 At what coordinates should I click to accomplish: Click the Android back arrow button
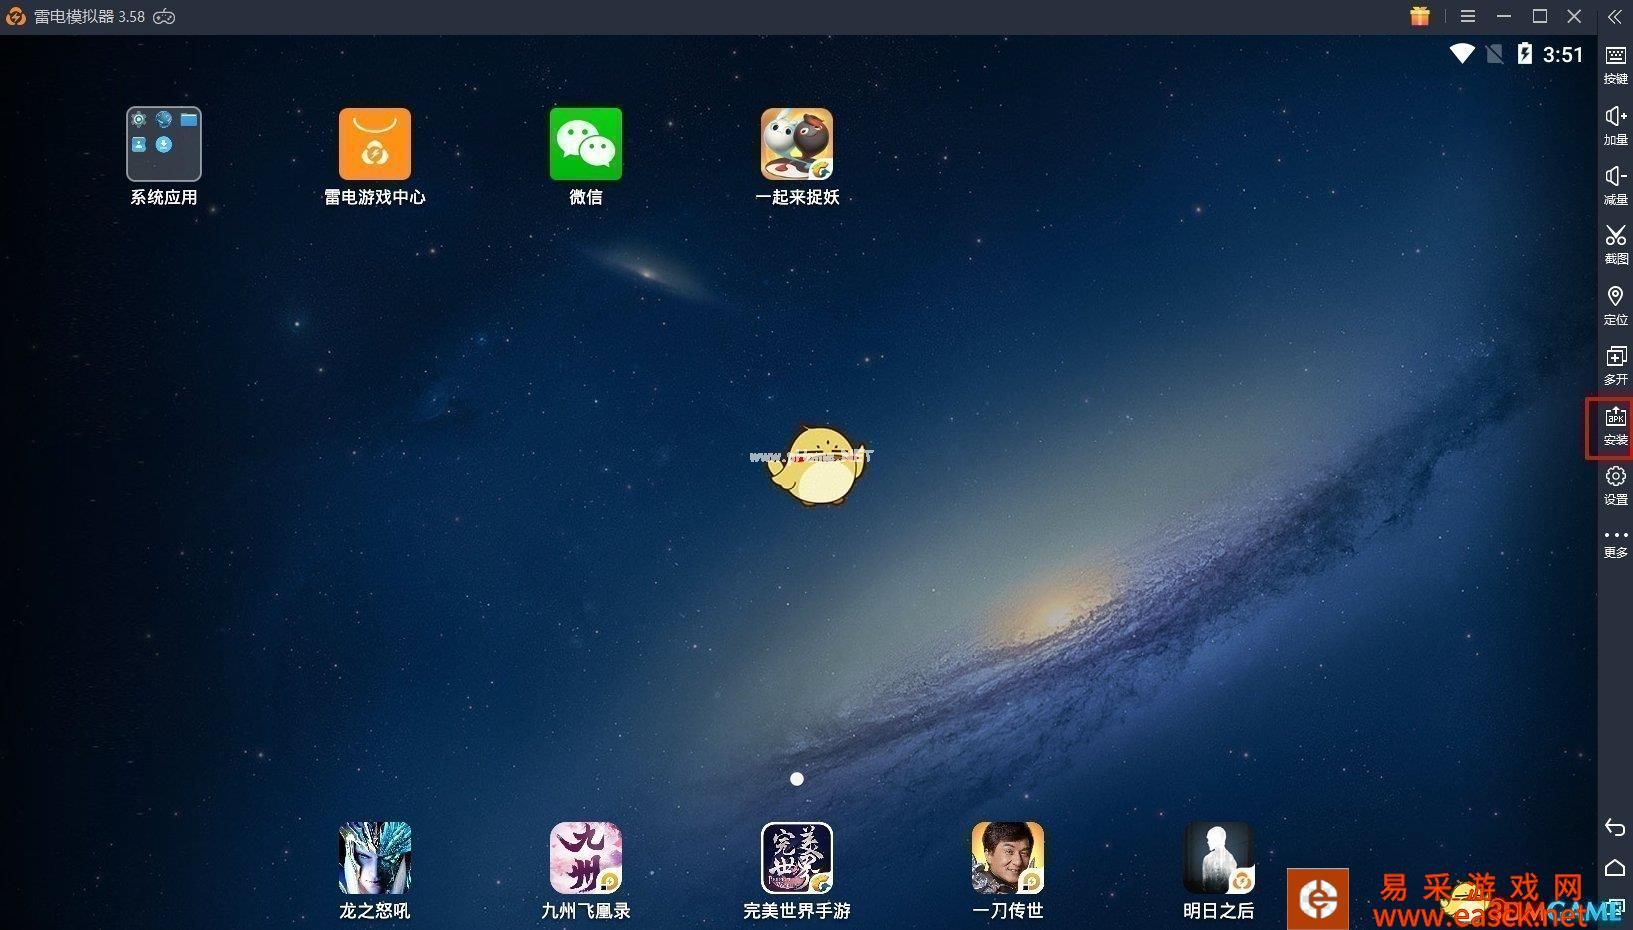1615,827
